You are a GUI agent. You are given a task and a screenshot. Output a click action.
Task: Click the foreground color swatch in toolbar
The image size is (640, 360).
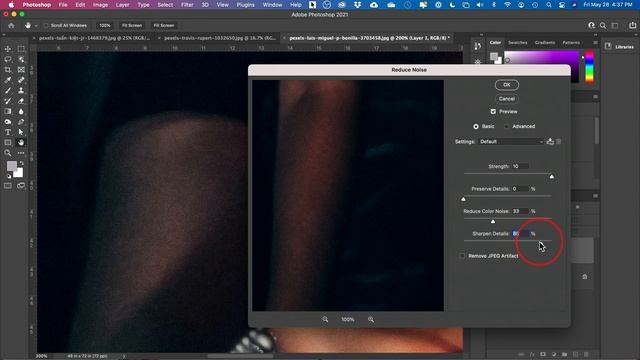pos(11,166)
